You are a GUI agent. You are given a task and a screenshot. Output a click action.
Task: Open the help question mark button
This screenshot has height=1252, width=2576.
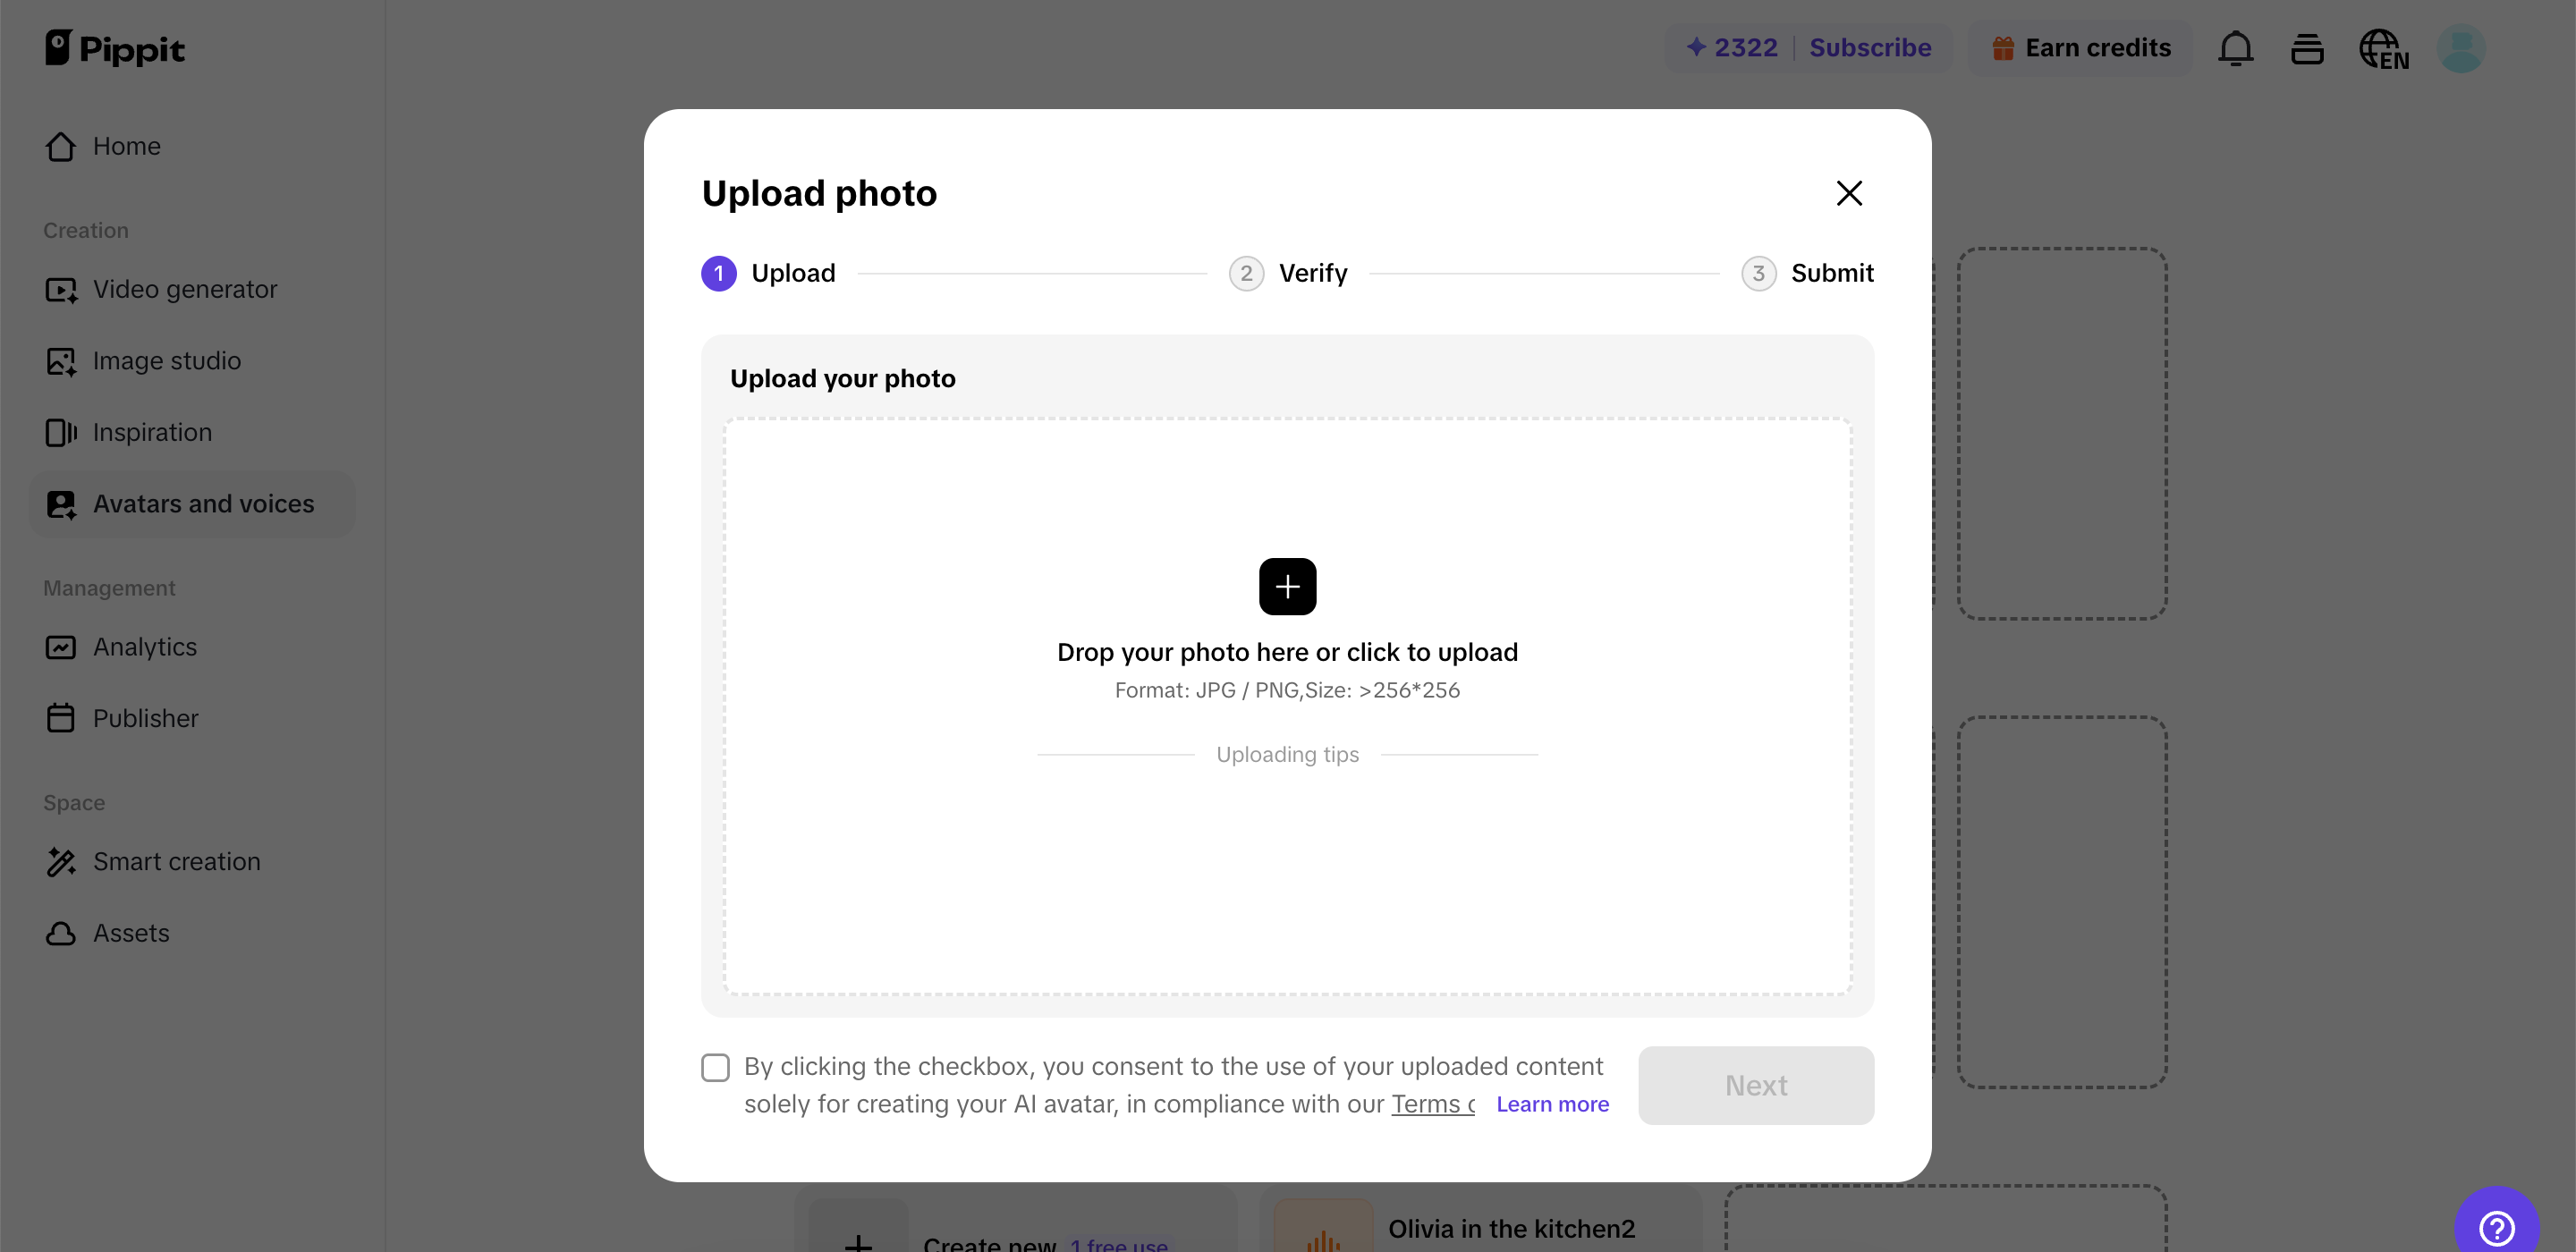coord(2496,1226)
